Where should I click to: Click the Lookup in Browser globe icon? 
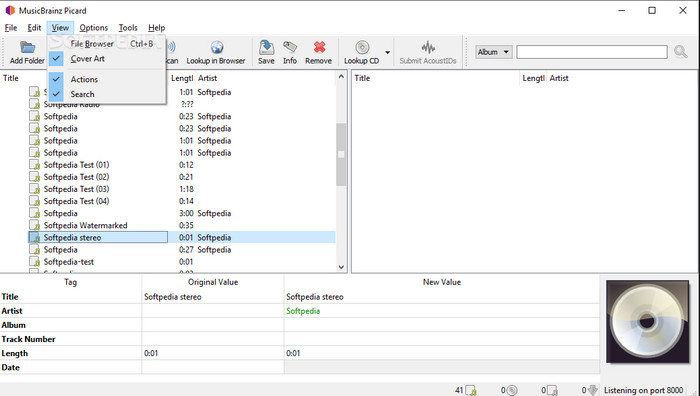[x=217, y=47]
